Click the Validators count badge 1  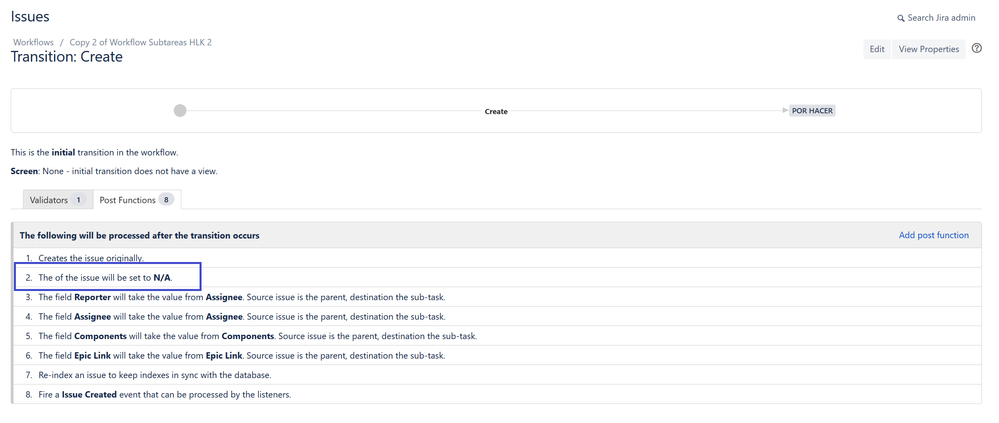78,200
